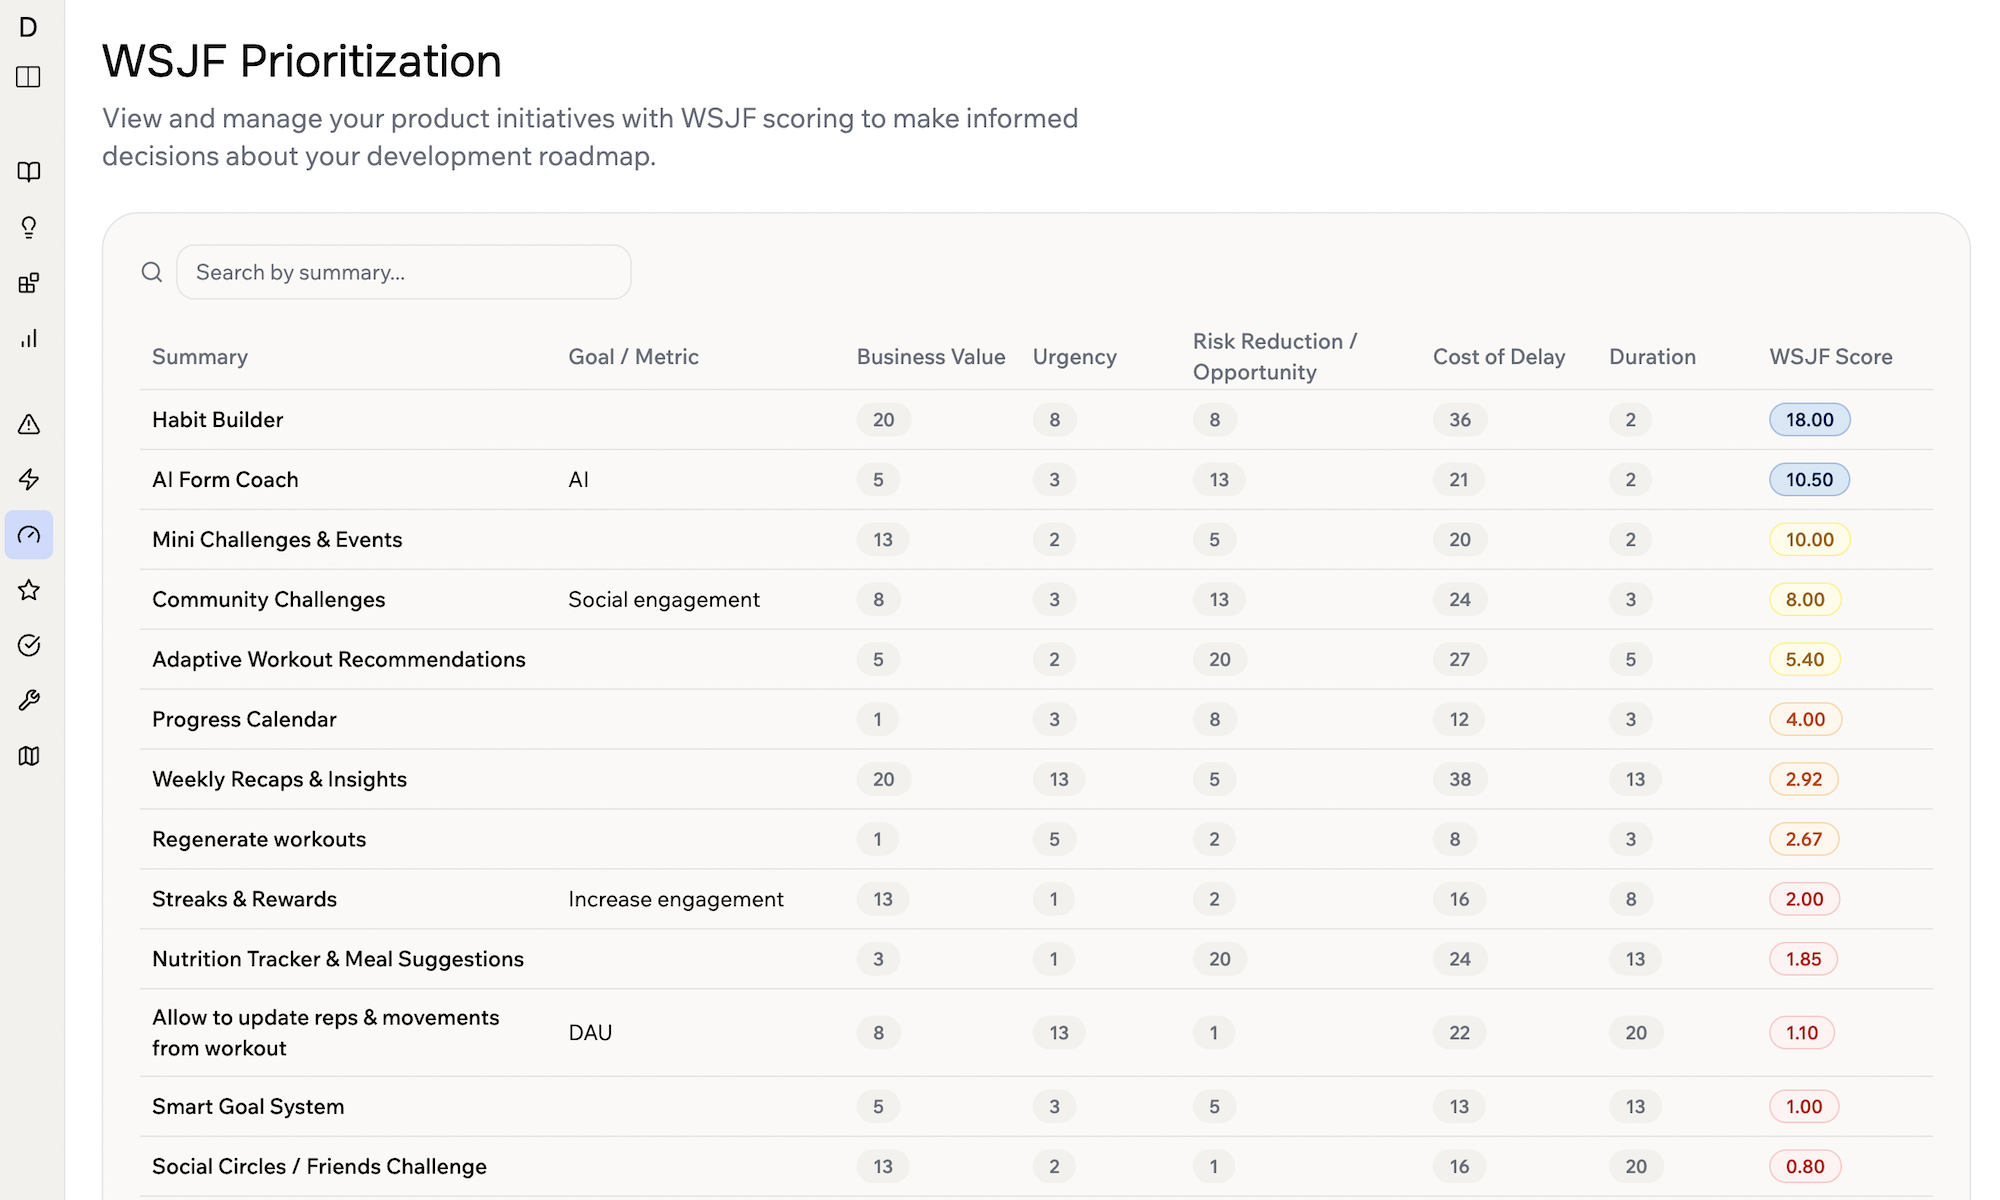Open the book icon in sidebar
This screenshot has width=2000, height=1200.
(x=29, y=172)
